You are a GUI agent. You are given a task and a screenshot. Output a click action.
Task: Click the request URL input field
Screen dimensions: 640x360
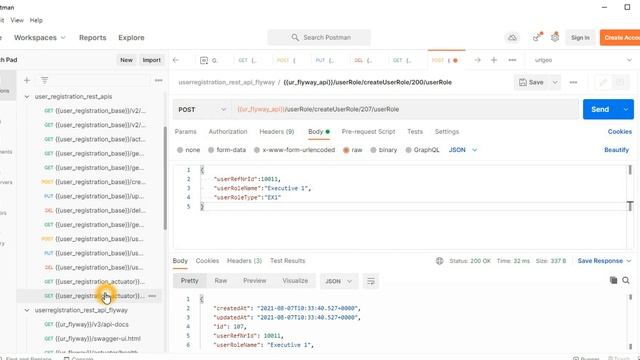(x=405, y=109)
